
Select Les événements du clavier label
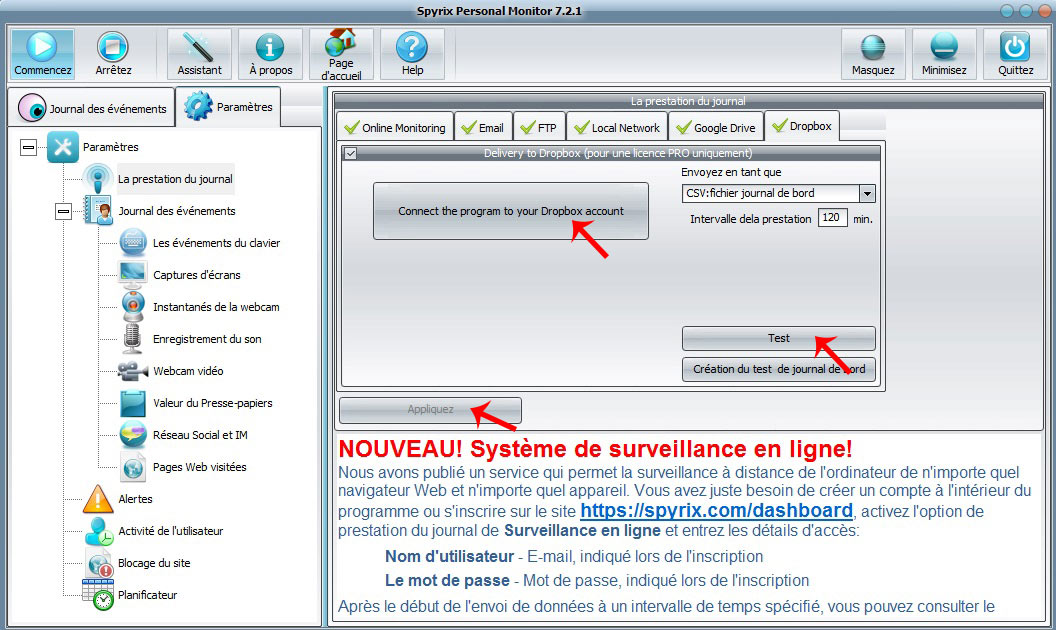(216, 243)
